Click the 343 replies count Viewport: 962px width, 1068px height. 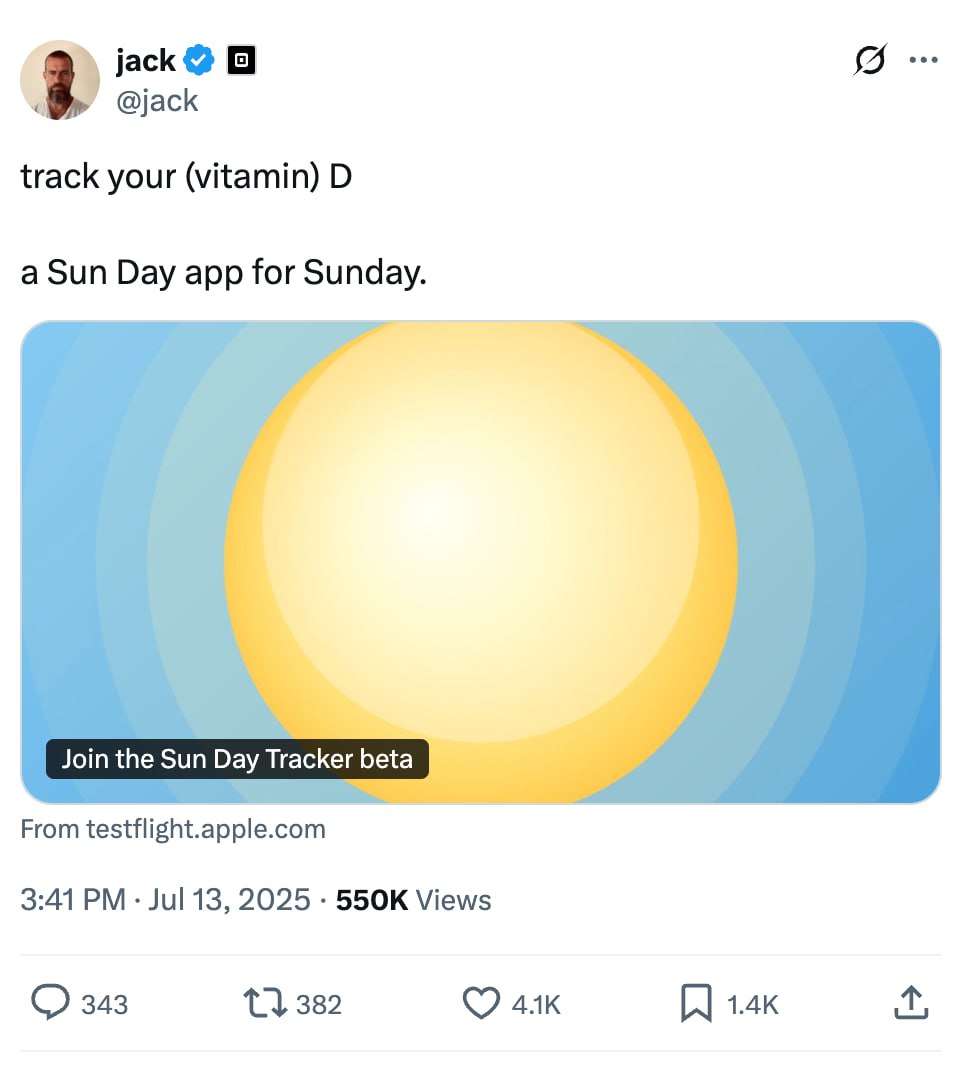(104, 1004)
